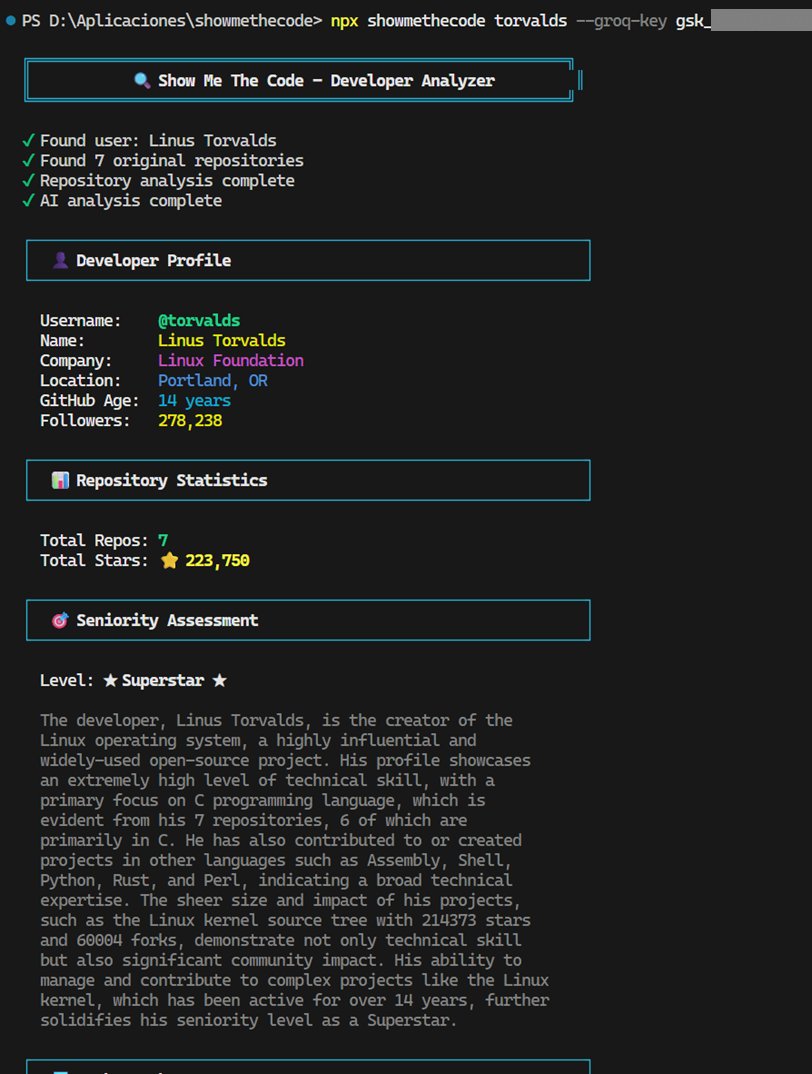This screenshot has height=1074, width=812.
Task: Click the followers count 278,238
Action: pyautogui.click(x=190, y=421)
